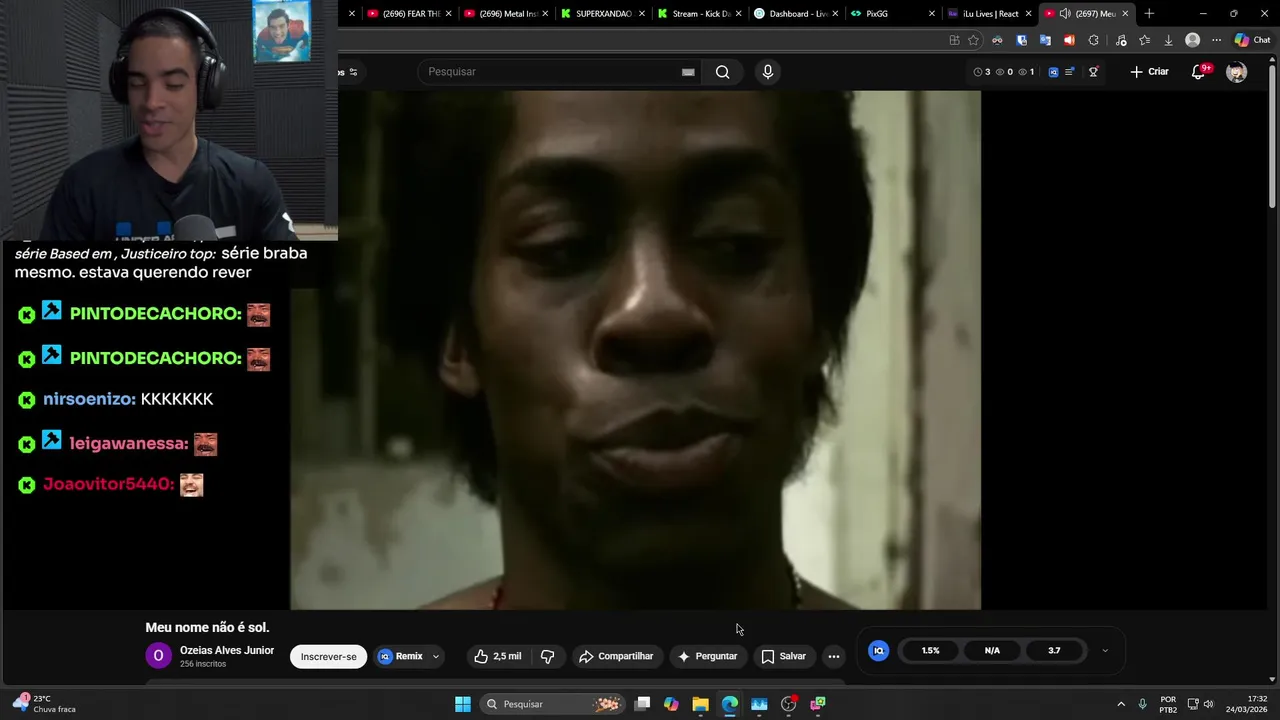Image resolution: width=1280 pixels, height=720 pixels.
Task: Click the app/split icon left of favorites star
Action: click(954, 40)
